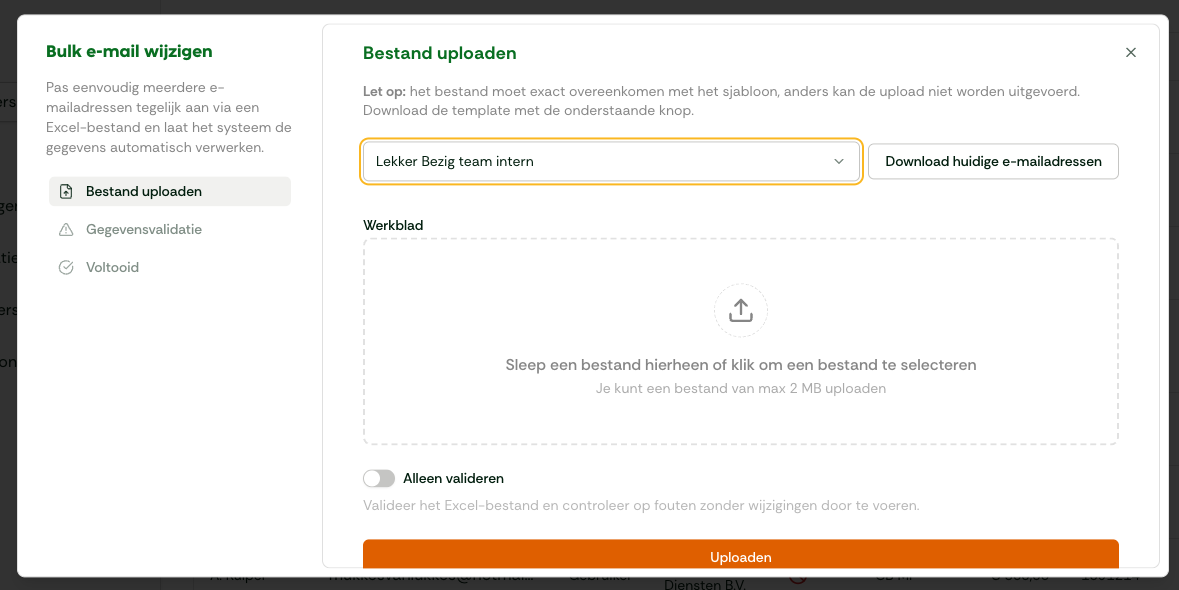Click the green Bestand uploaden panel title

coord(440,53)
